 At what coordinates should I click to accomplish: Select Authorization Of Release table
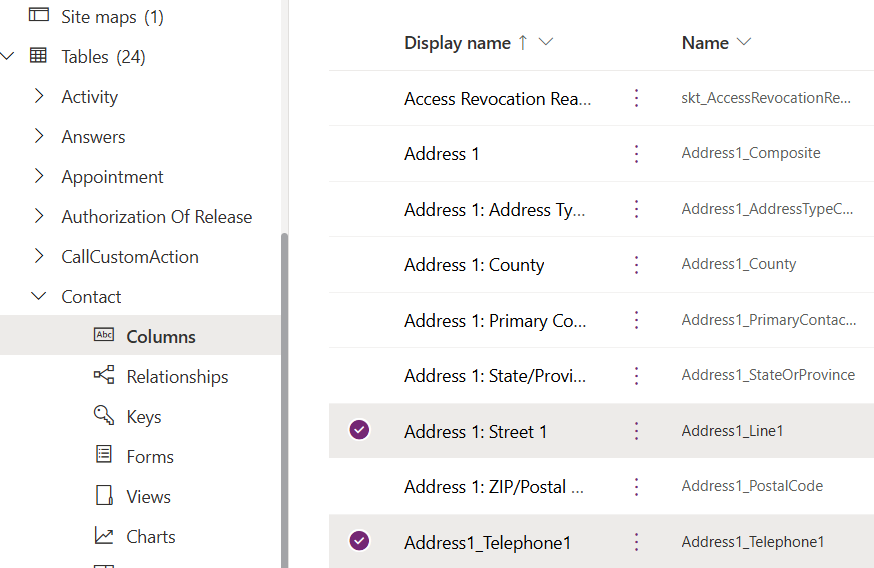[156, 216]
